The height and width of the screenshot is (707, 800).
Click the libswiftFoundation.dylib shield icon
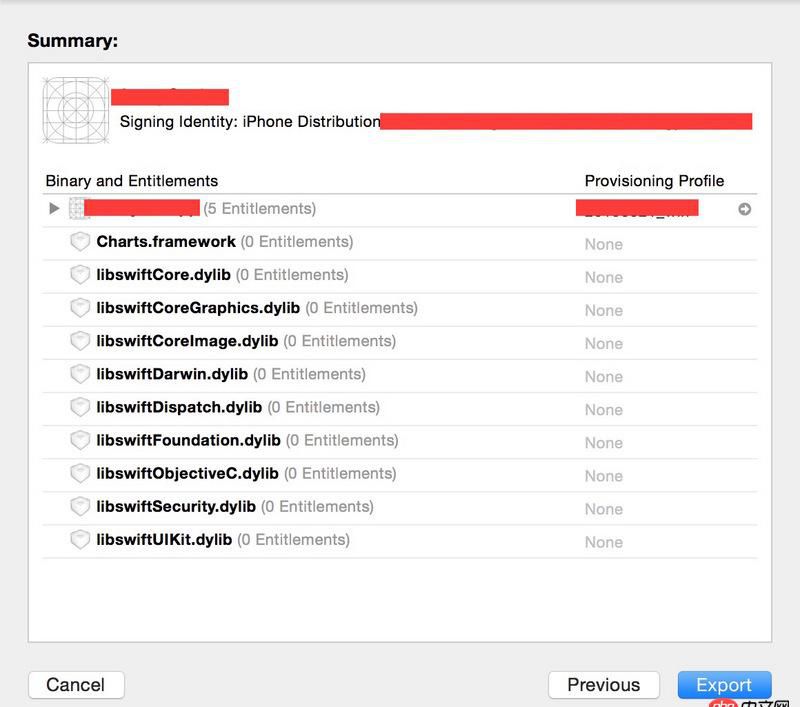pyautogui.click(x=80, y=440)
